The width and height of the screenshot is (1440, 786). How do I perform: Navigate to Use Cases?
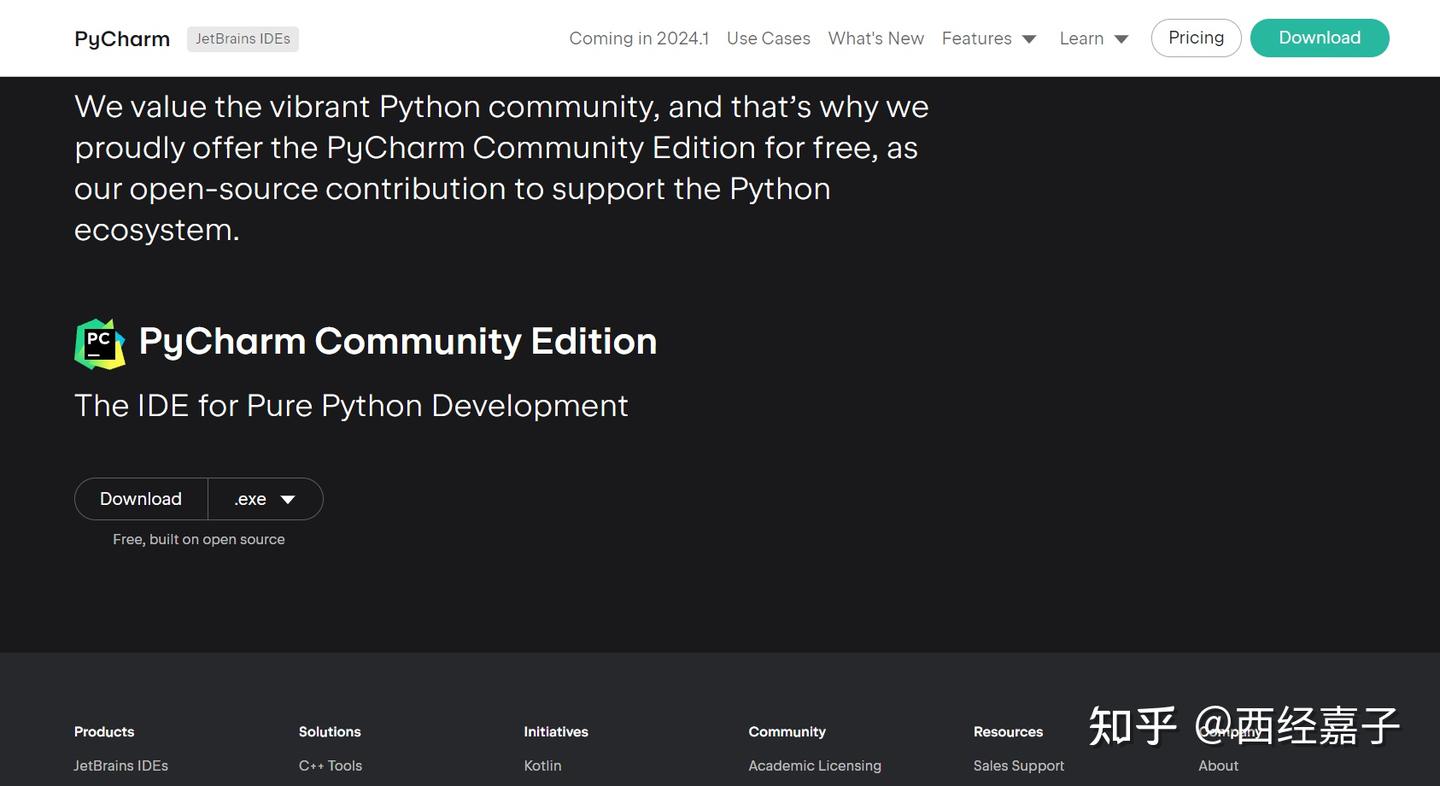click(x=768, y=38)
